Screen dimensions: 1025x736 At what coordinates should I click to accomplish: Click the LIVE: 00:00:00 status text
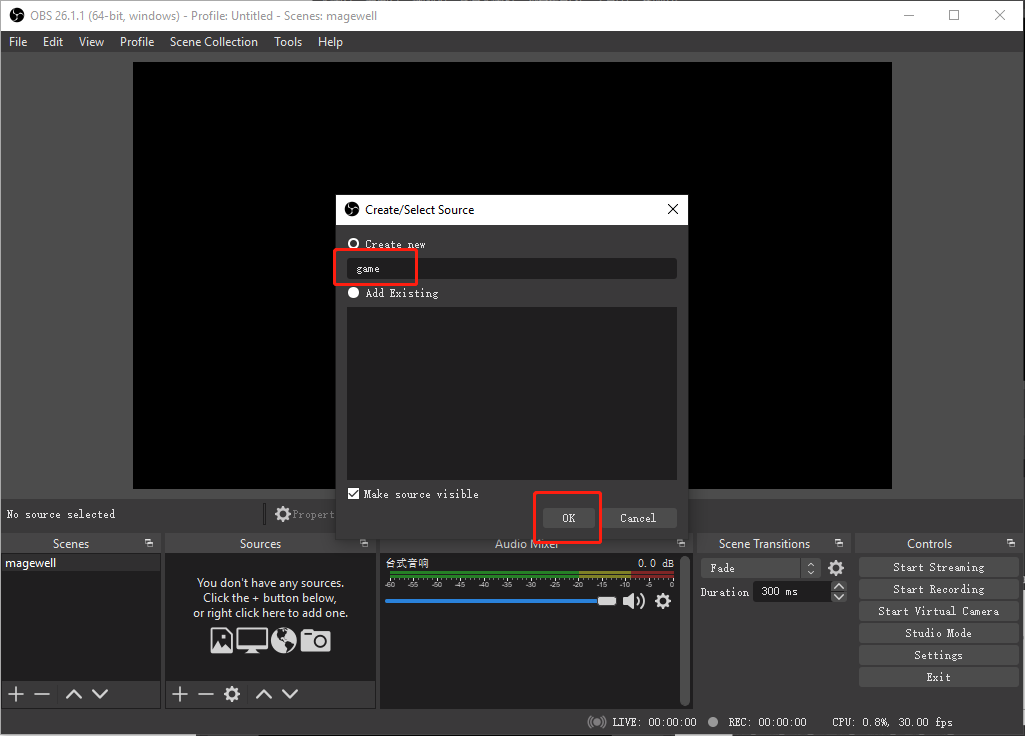(654, 722)
